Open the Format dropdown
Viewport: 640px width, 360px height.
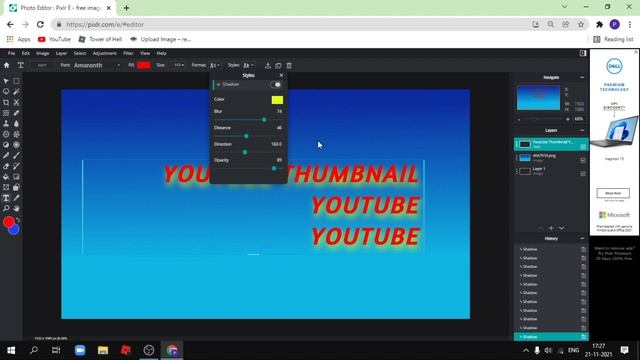(x=215, y=65)
